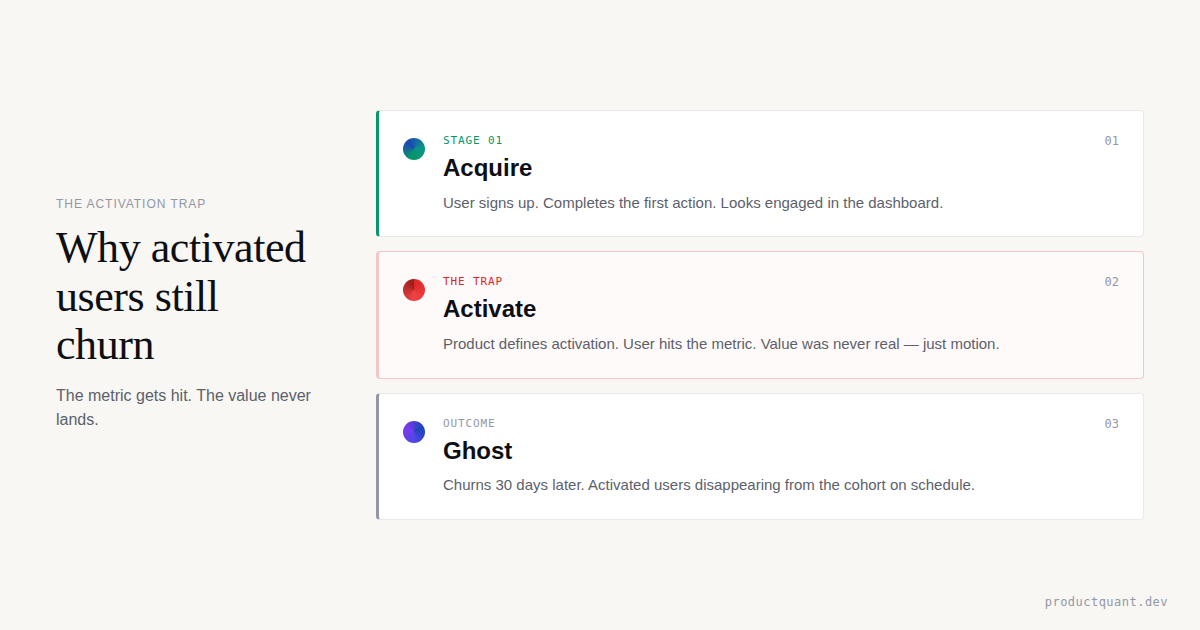Click number 01 on Acquire card
Screen dimensions: 1200x630
[1111, 141]
